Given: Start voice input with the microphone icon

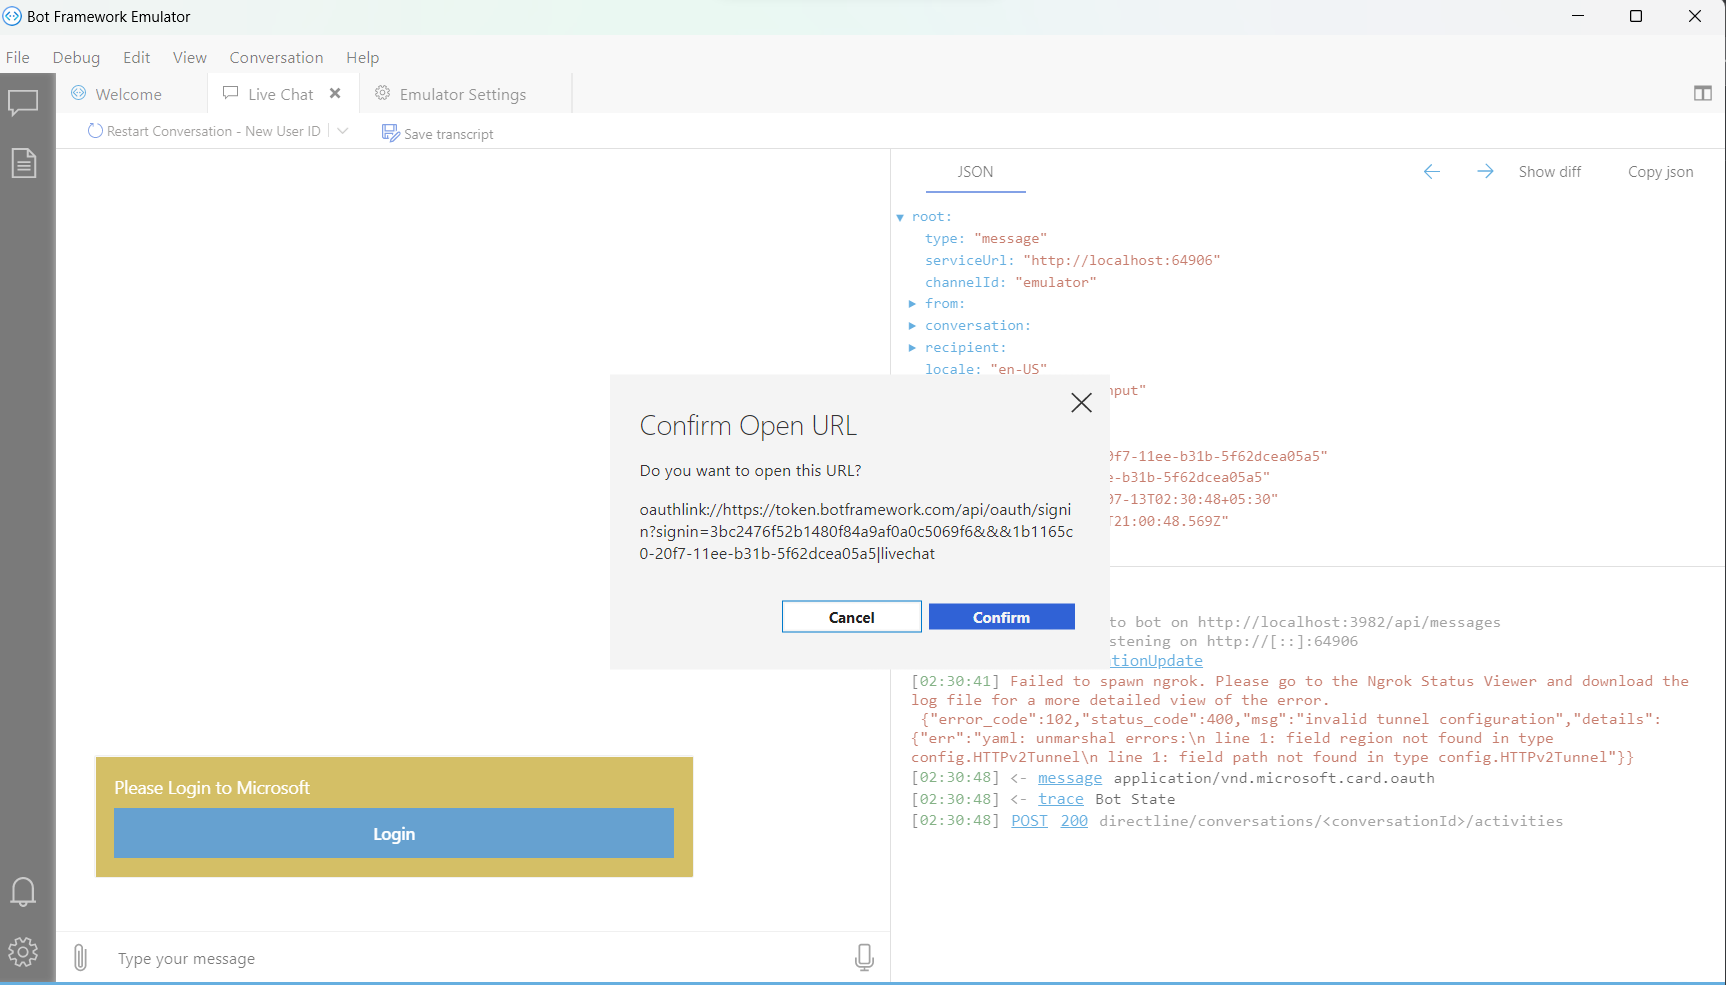Looking at the screenshot, I should tap(864, 957).
